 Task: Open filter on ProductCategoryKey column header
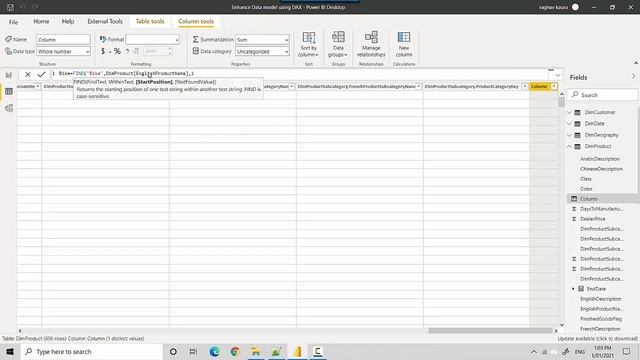[x=525, y=86]
